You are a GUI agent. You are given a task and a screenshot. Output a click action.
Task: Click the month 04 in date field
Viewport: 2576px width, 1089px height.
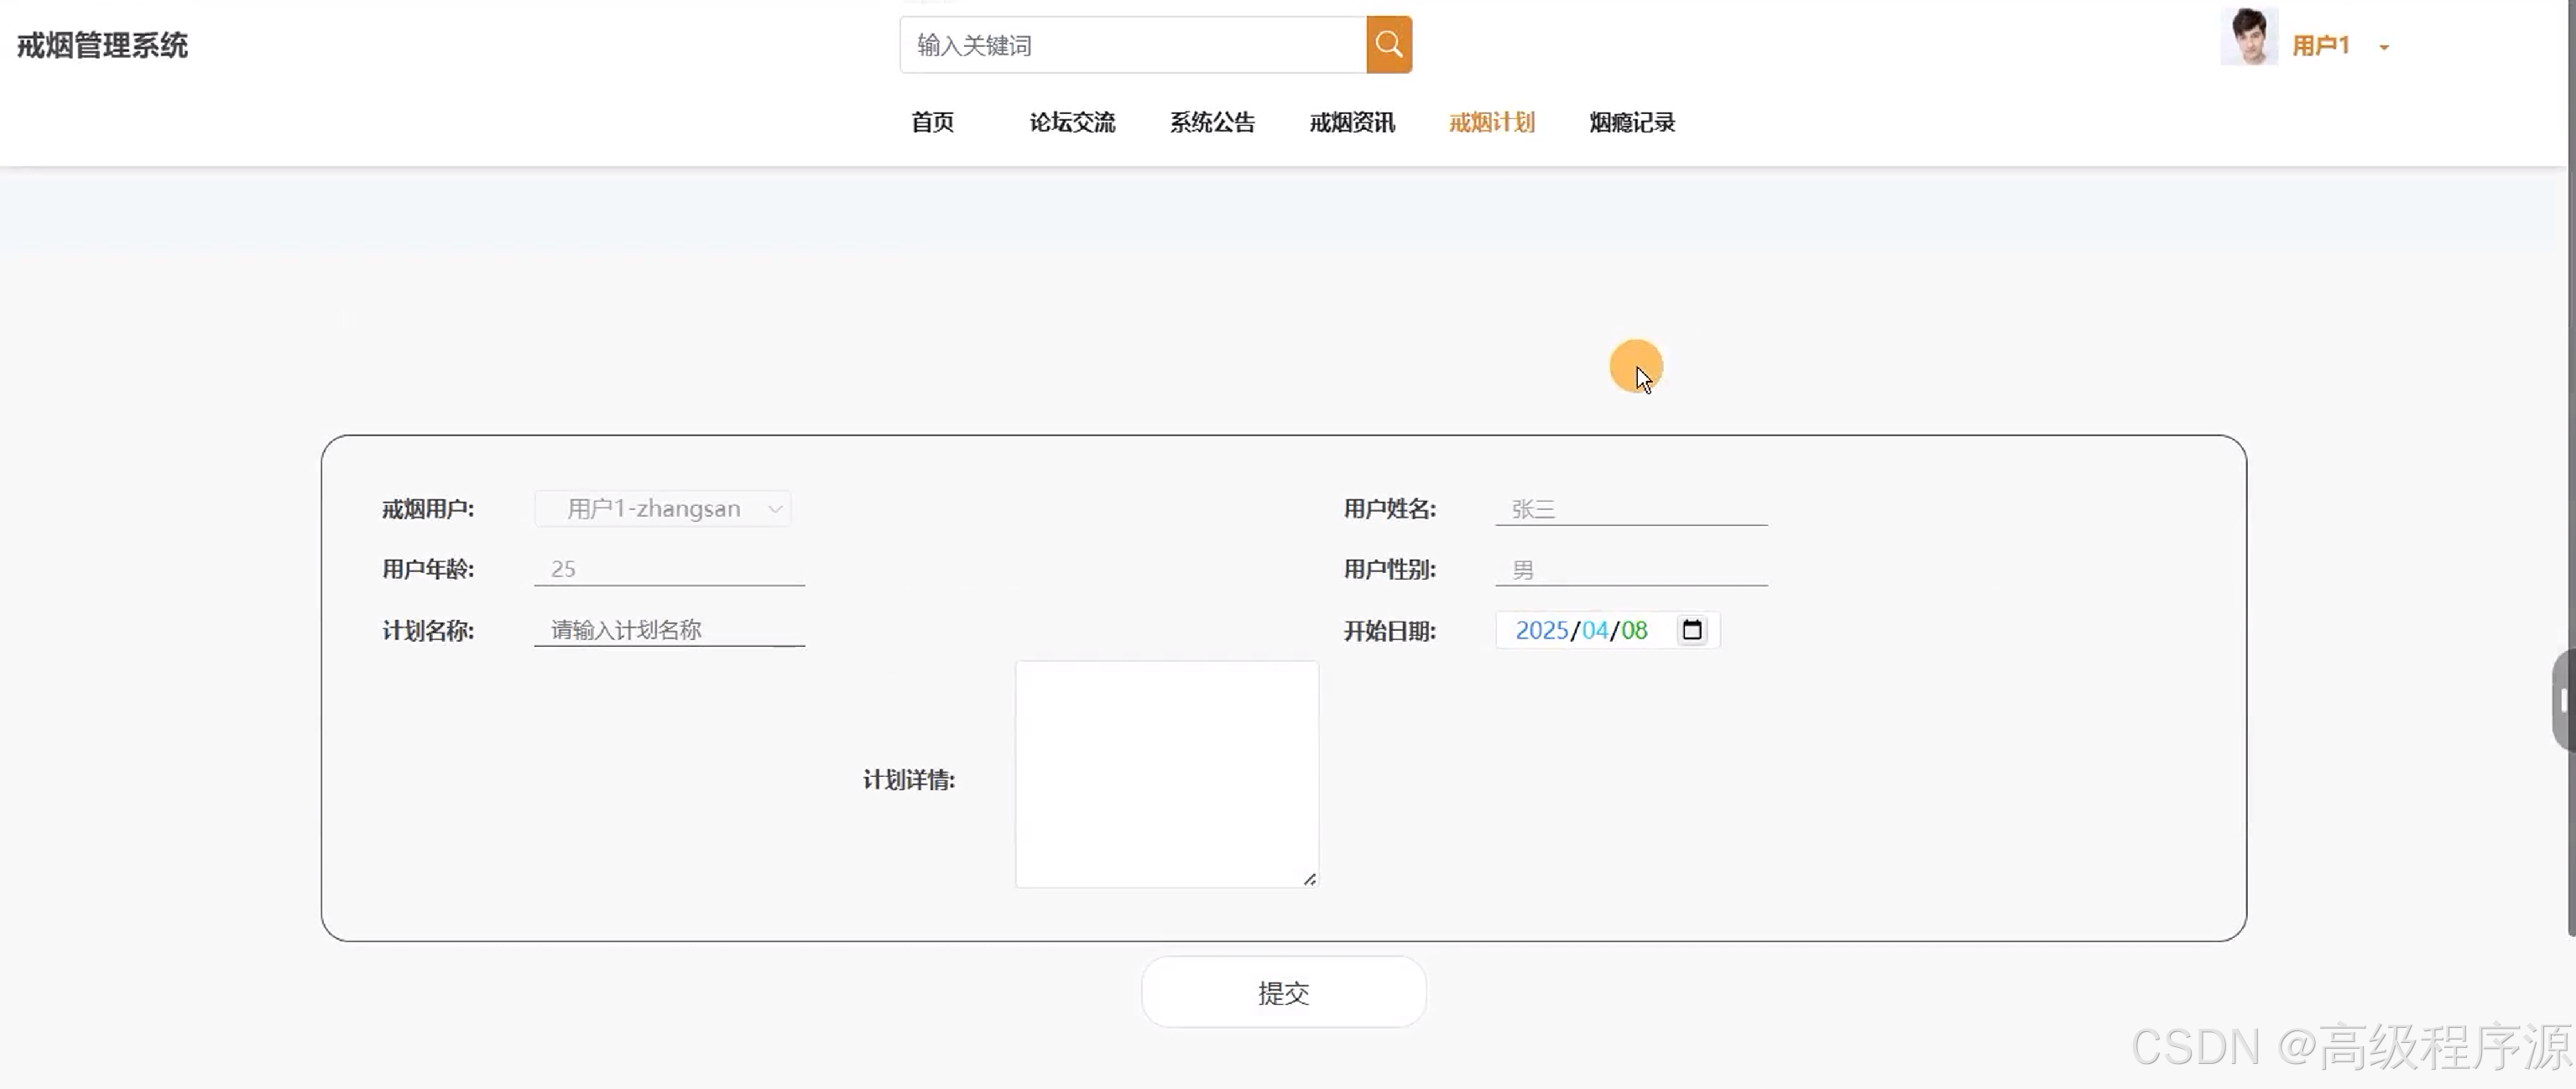[1595, 631]
